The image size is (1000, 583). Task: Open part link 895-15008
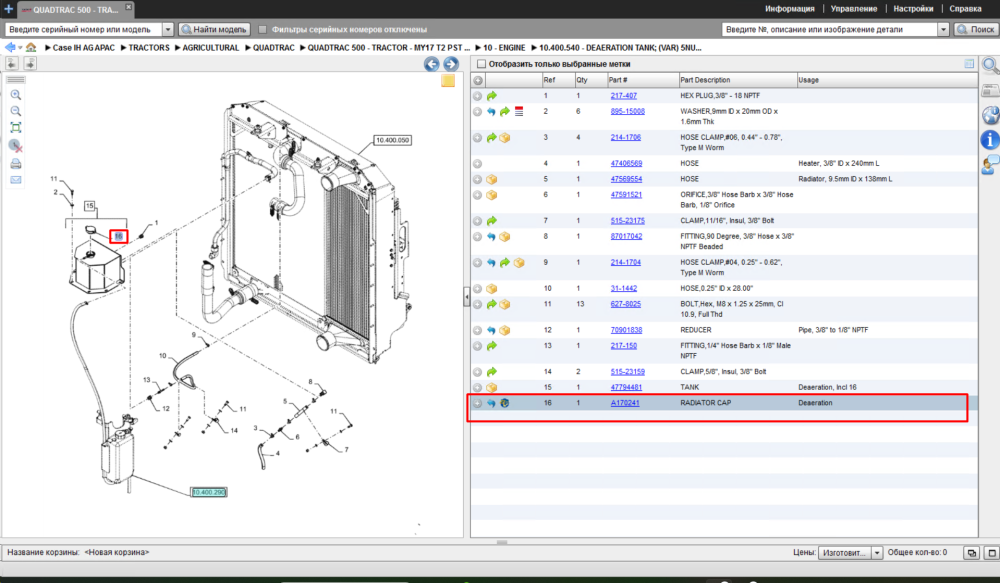[x=627, y=112]
